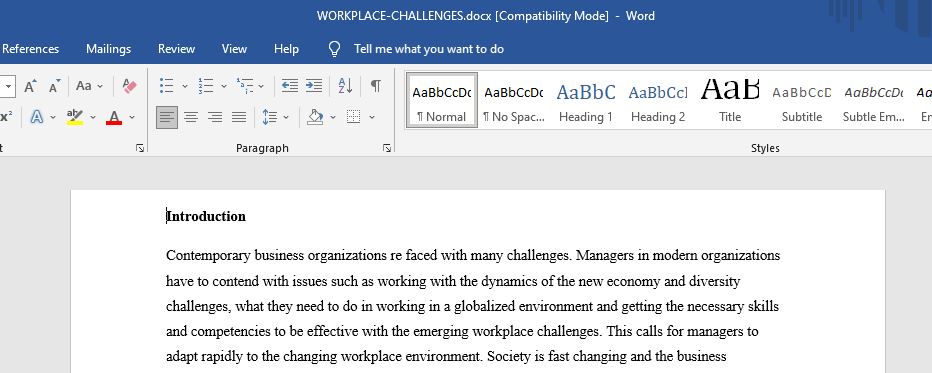
Task: Open Paragraph settings dialog launcher
Action: tap(387, 148)
